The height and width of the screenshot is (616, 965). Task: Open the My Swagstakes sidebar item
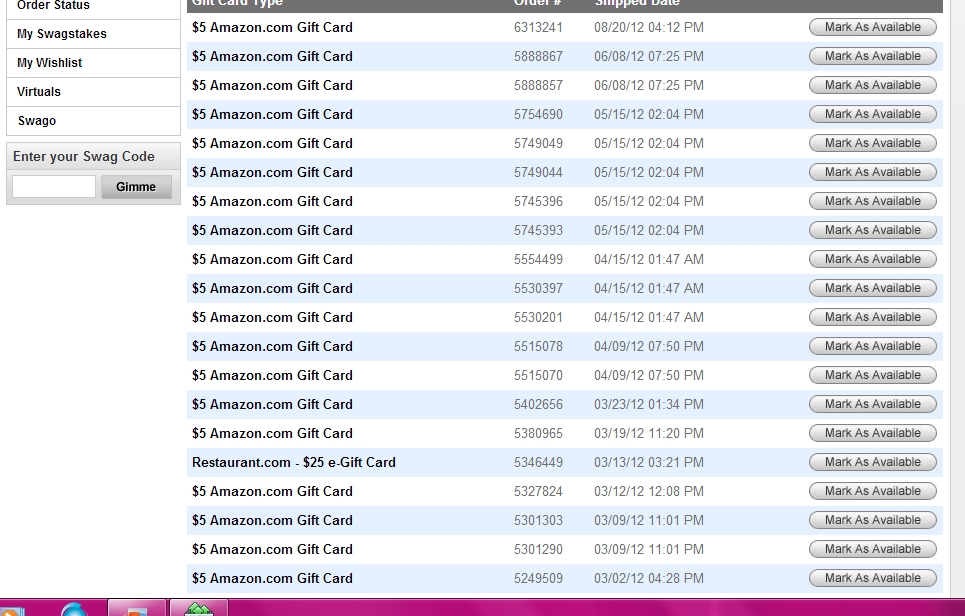[62, 34]
